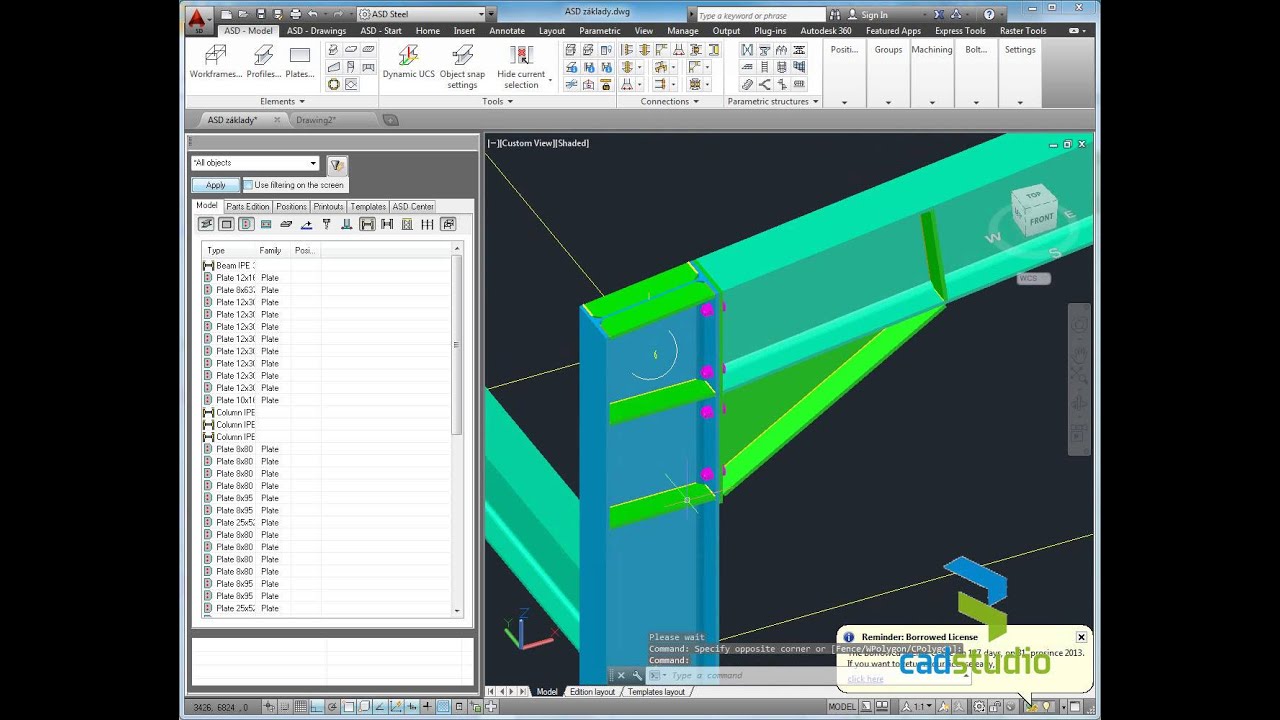
Task: Switch to the Edition layout tab
Action: (x=592, y=692)
